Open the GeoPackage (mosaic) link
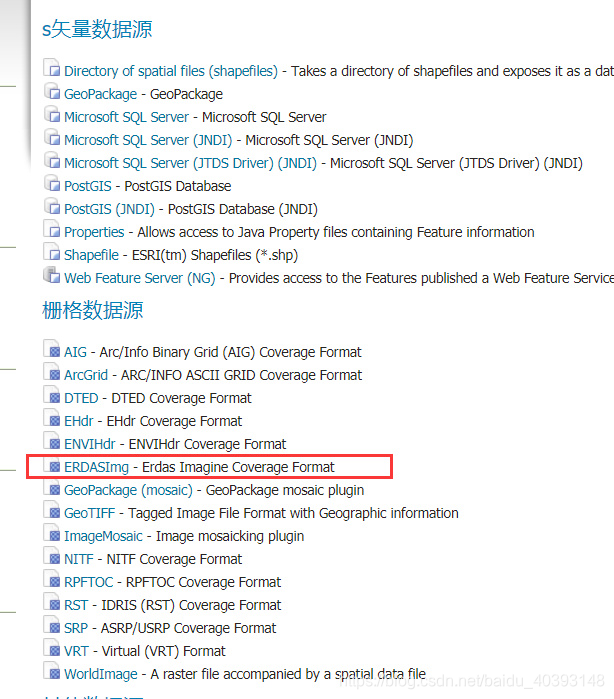The height and width of the screenshot is (699, 614). (x=128, y=491)
